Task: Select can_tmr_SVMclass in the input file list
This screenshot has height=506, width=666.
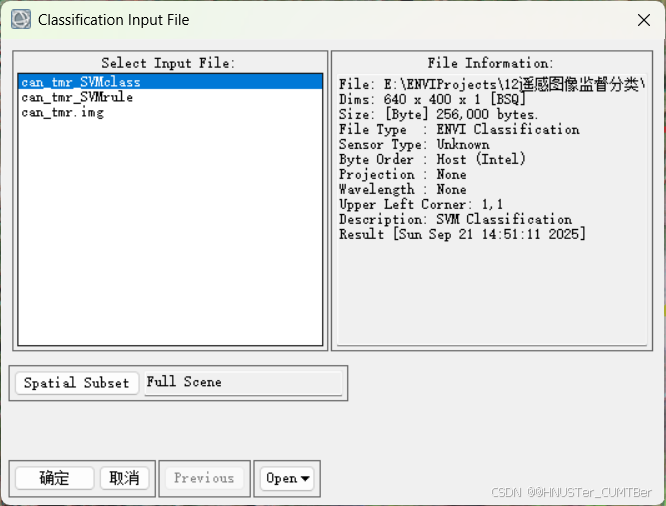Action: point(170,82)
